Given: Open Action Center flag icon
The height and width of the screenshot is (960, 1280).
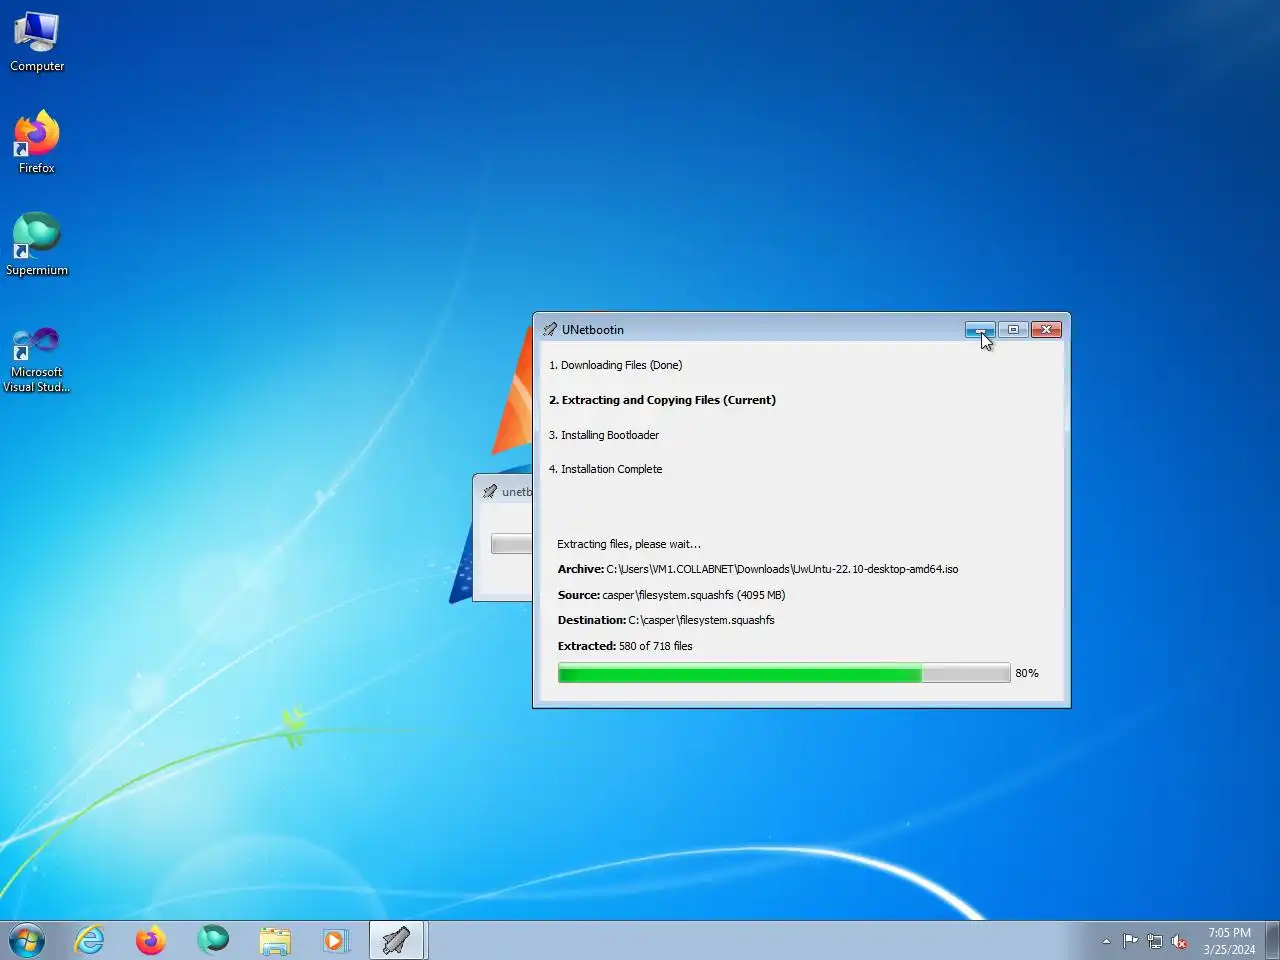Looking at the screenshot, I should pos(1130,941).
